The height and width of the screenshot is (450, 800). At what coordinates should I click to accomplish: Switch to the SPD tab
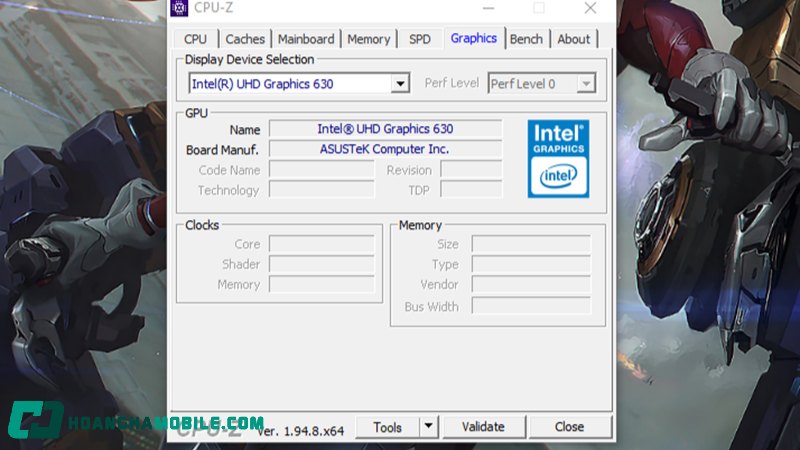420,39
